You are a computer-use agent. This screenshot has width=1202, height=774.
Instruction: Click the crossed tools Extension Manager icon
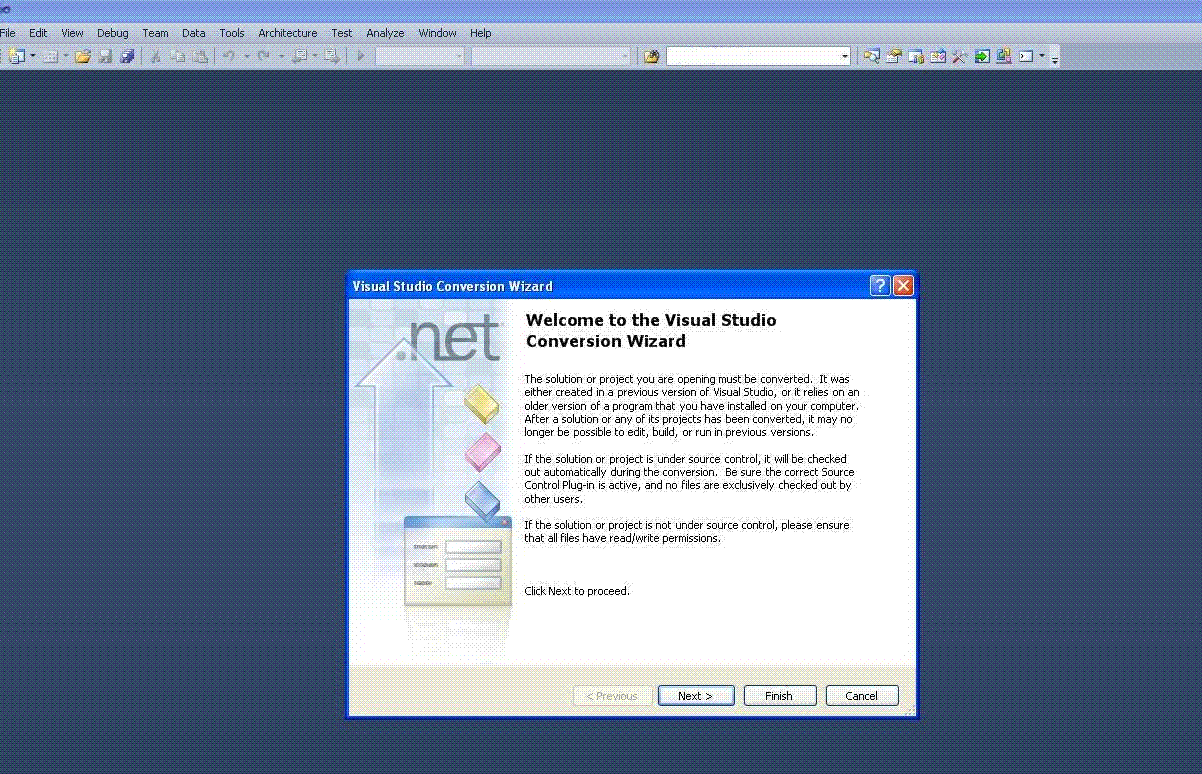960,56
